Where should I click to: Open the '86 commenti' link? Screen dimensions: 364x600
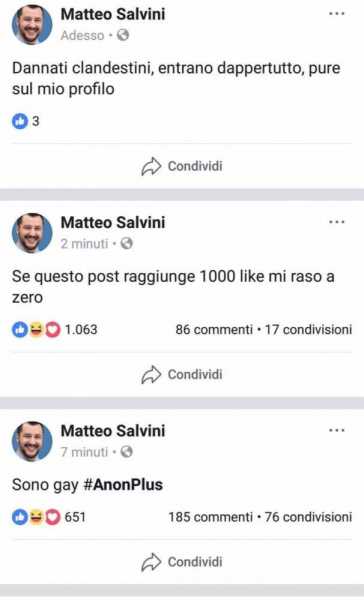(x=214, y=329)
